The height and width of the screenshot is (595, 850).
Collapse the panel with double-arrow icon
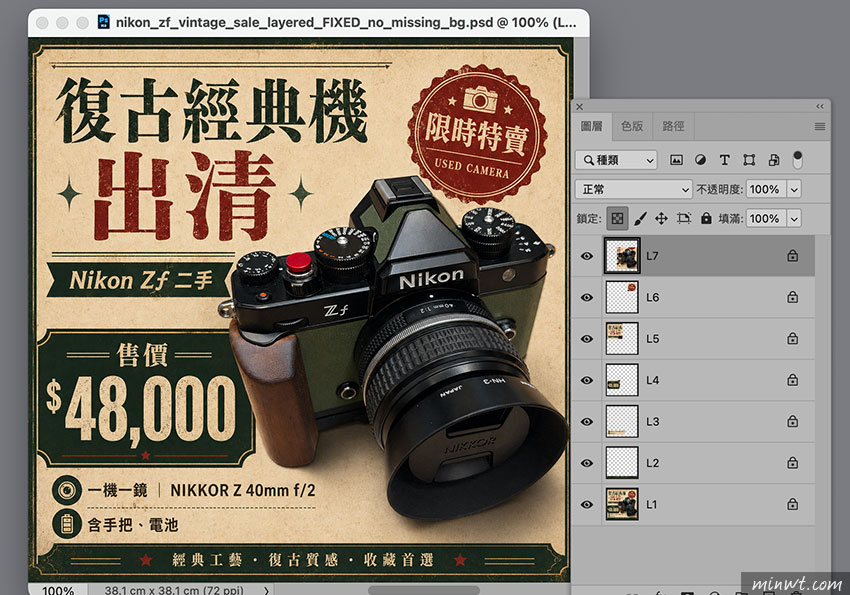point(820,106)
